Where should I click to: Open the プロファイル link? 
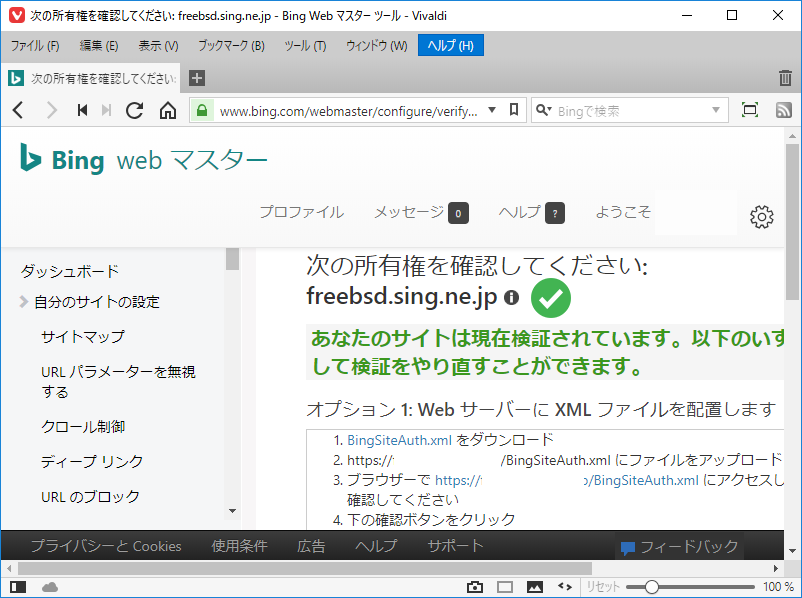point(301,212)
